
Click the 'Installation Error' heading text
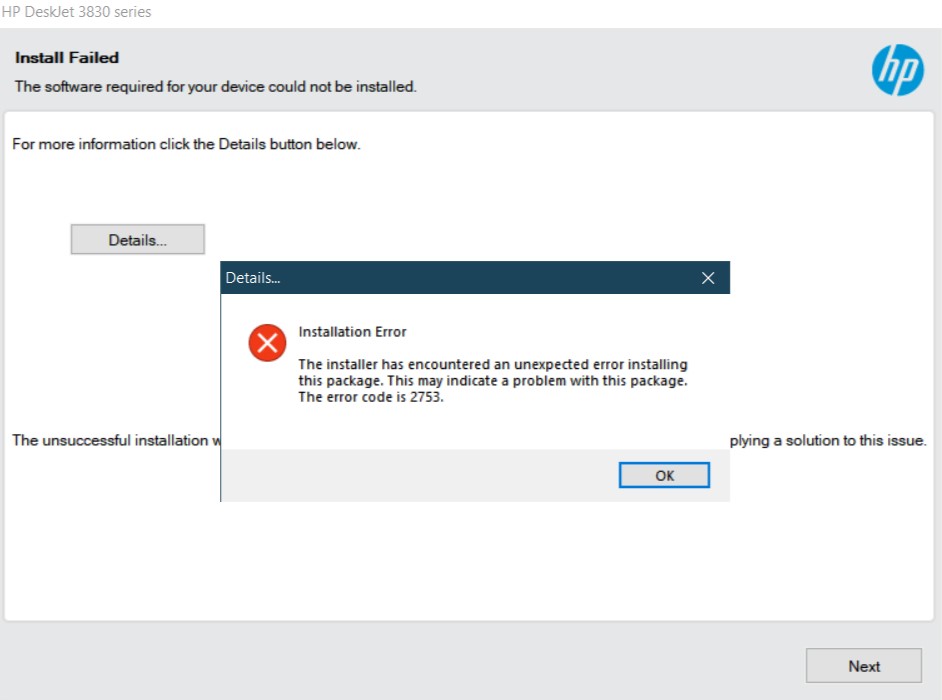tap(352, 332)
